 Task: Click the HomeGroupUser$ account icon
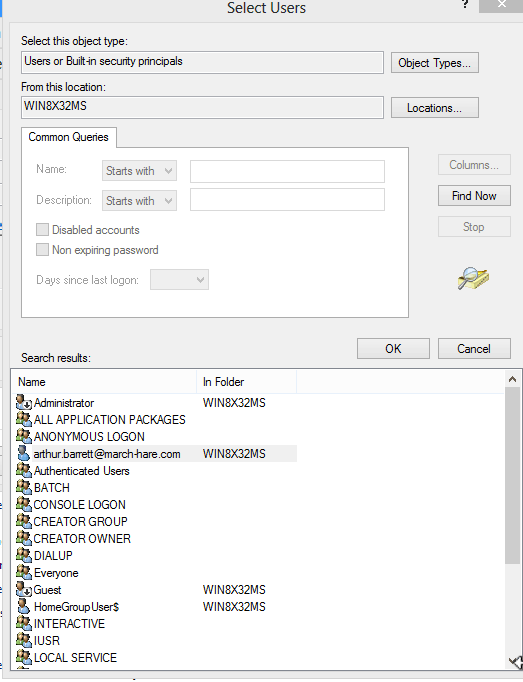23,606
